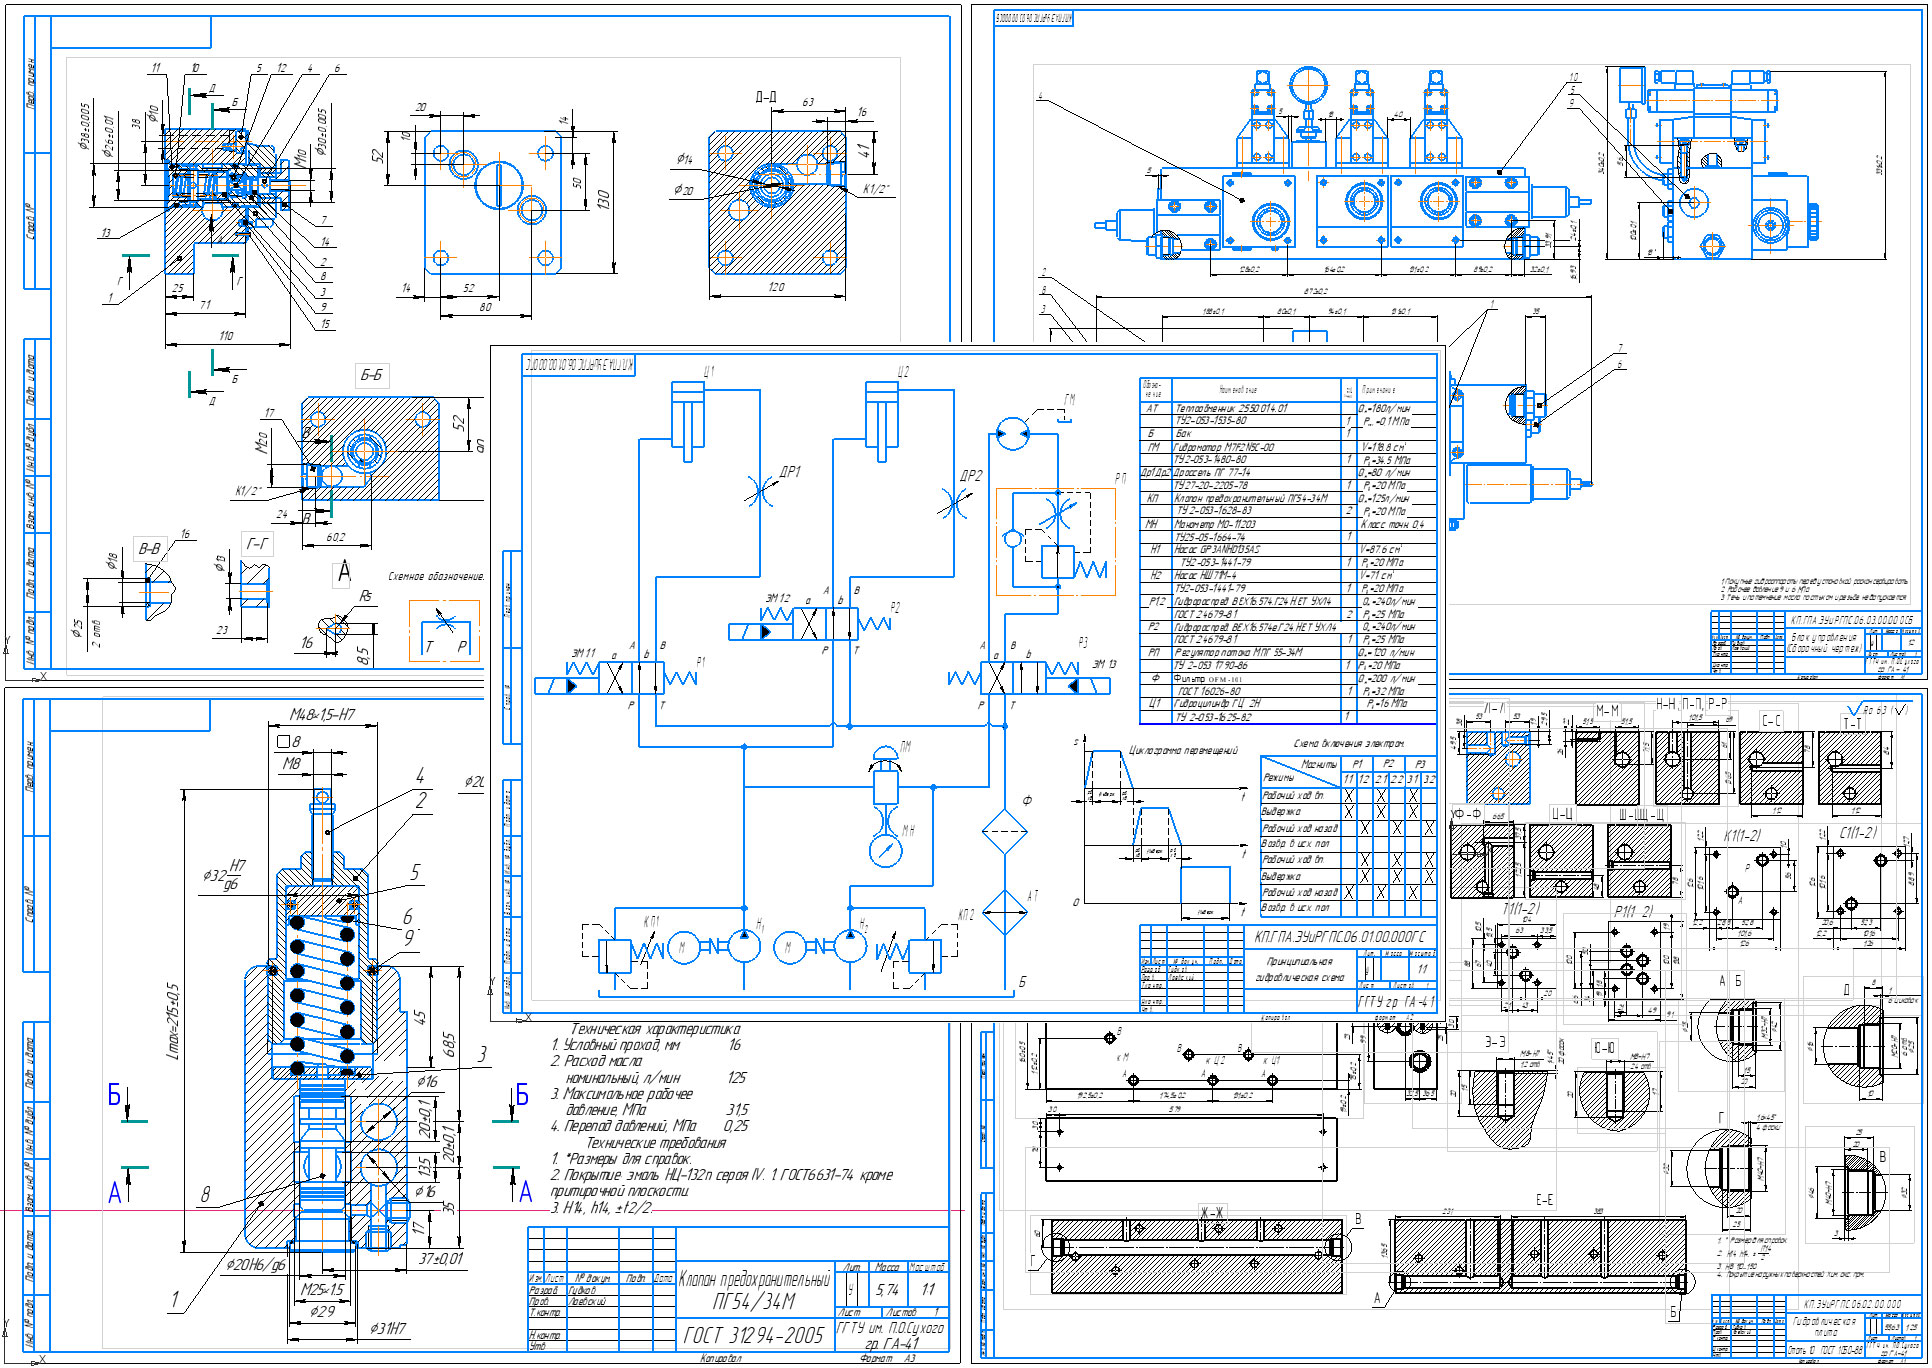Click the М-М section label

[1607, 711]
